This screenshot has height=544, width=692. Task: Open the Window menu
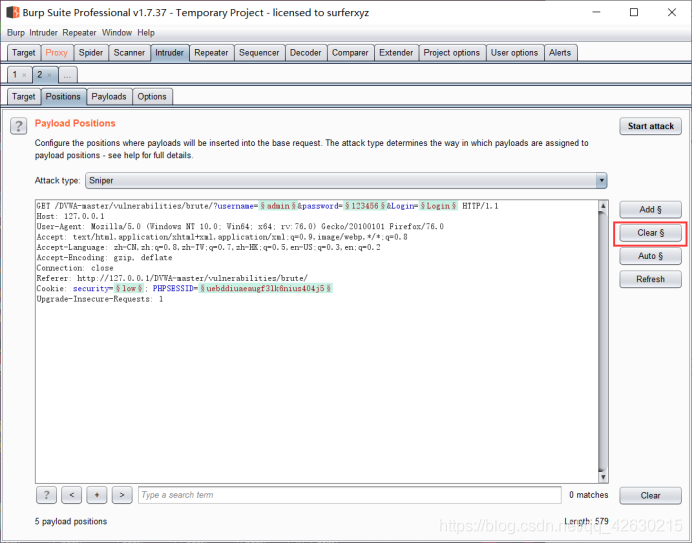coord(117,33)
